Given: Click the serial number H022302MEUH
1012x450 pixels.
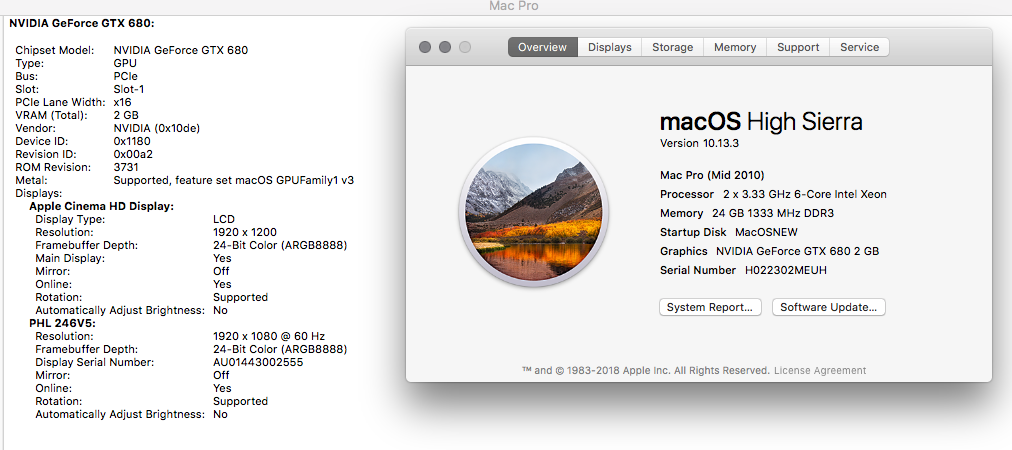Looking at the screenshot, I should (785, 271).
